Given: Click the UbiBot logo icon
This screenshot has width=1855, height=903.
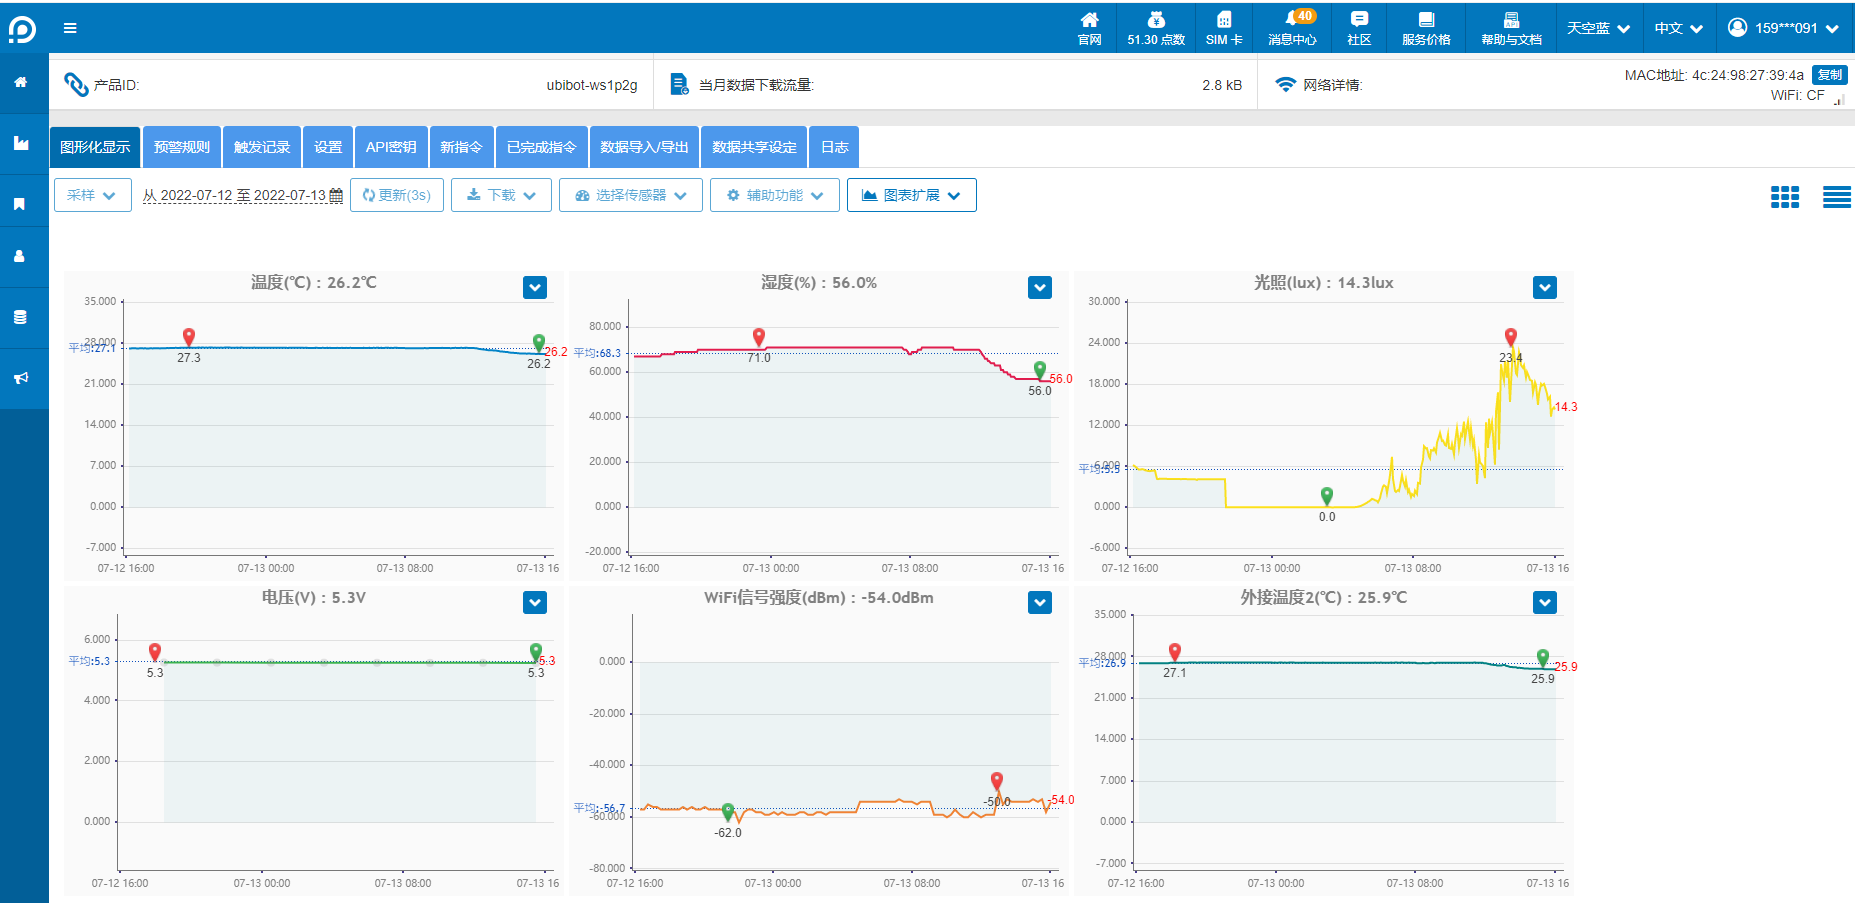Looking at the screenshot, I should (22, 29).
